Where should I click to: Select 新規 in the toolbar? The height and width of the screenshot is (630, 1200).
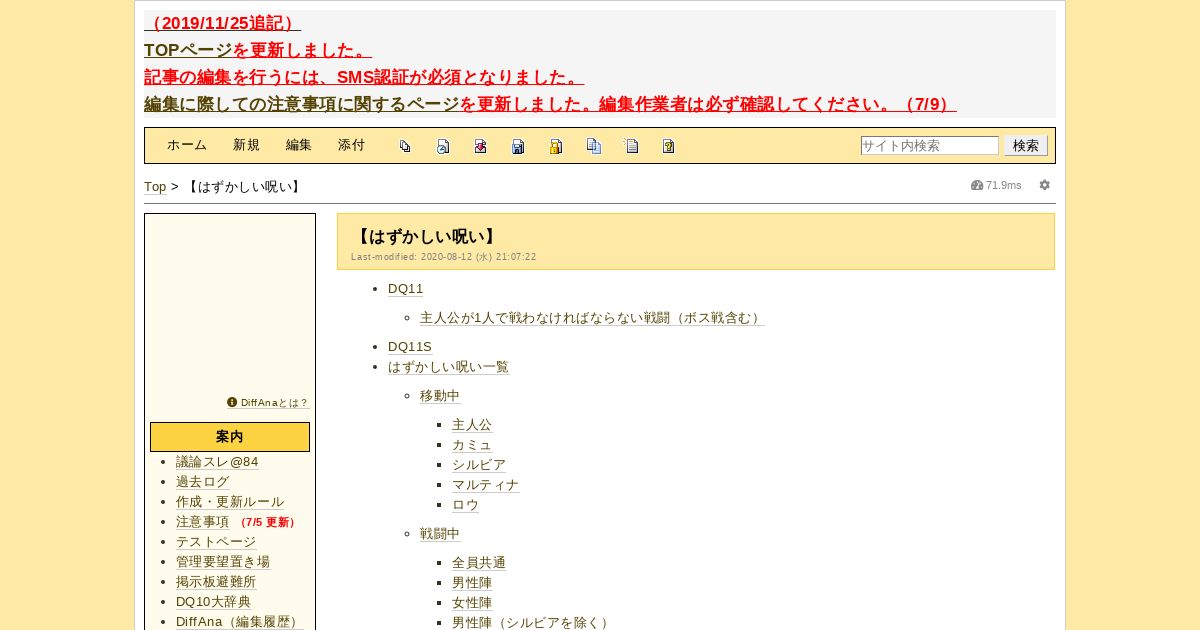coord(246,145)
